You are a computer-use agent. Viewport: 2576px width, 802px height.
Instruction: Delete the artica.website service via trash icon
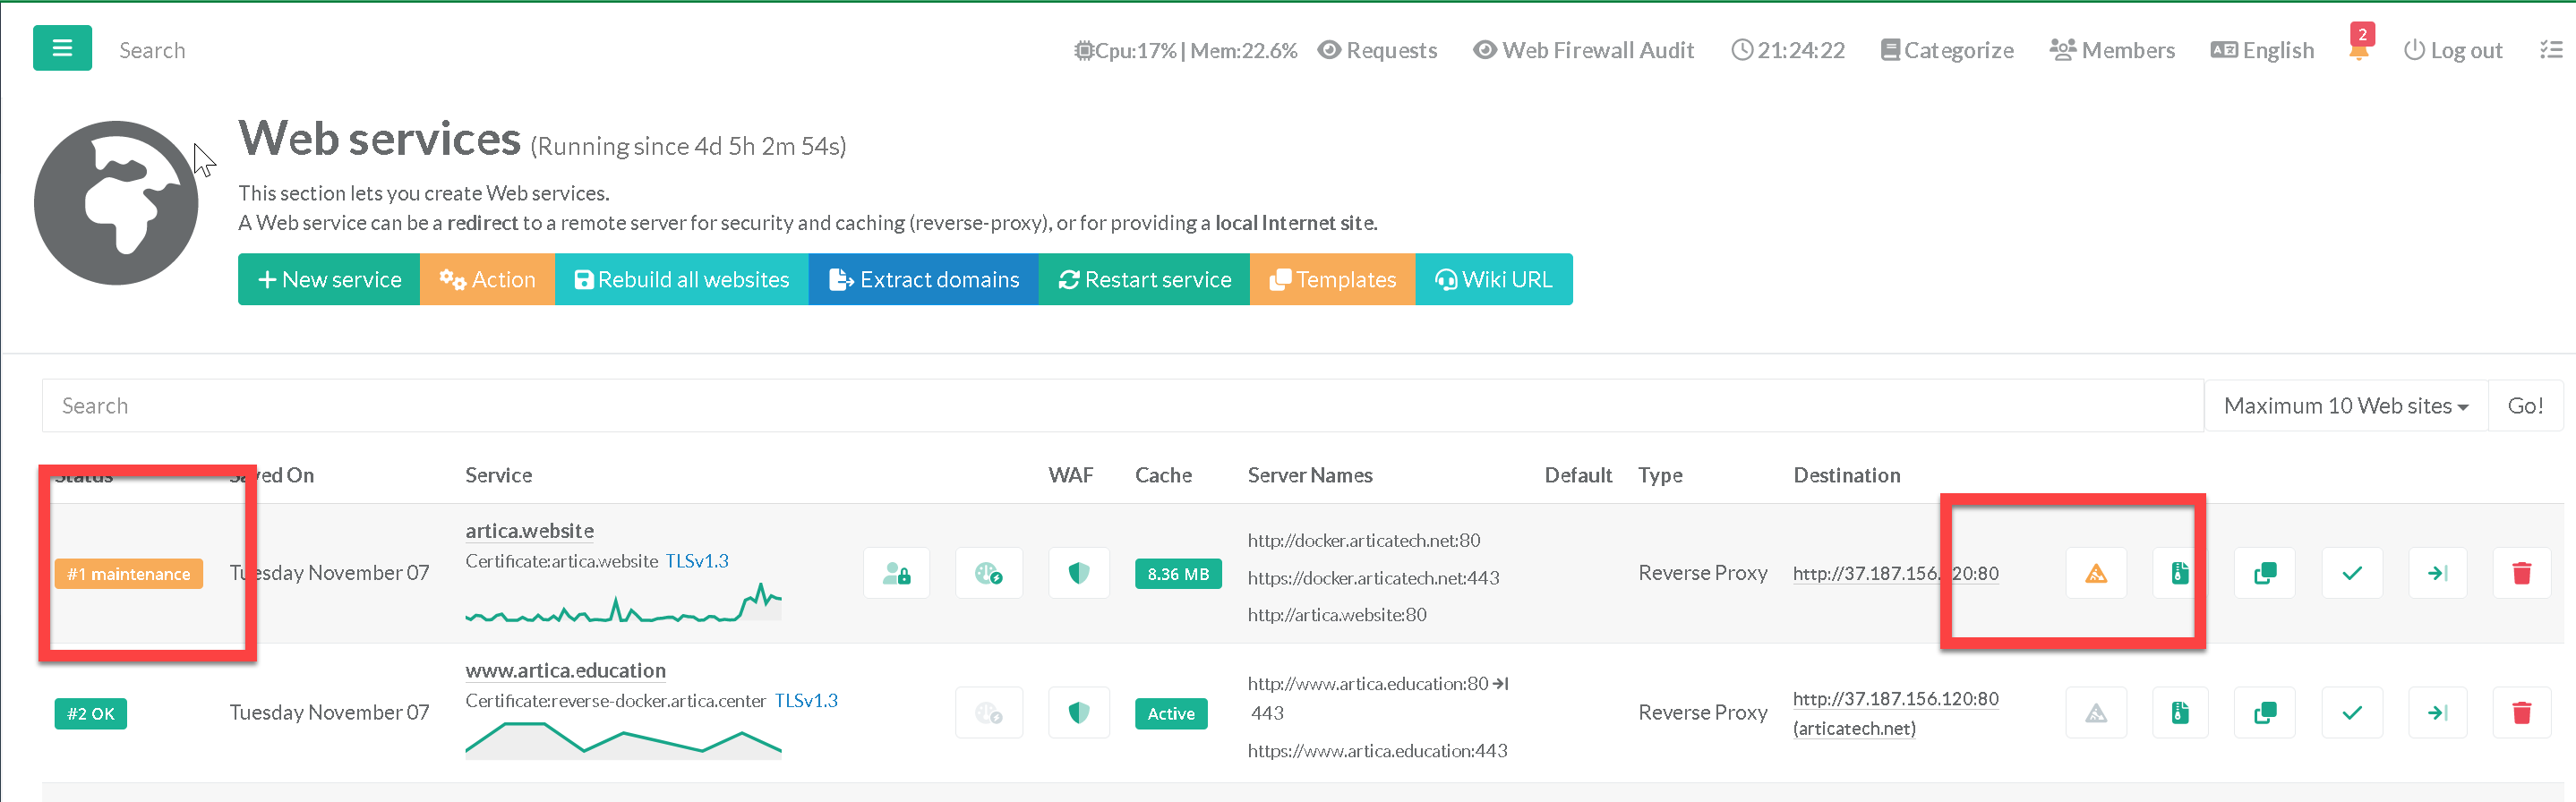tap(2521, 573)
